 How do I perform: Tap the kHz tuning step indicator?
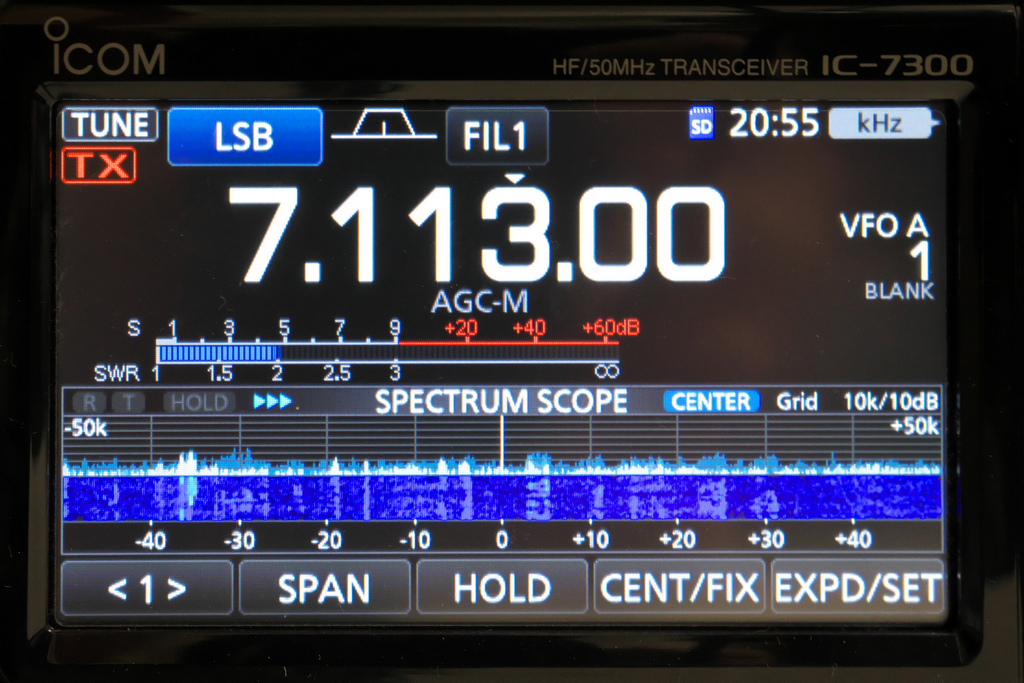(x=883, y=123)
